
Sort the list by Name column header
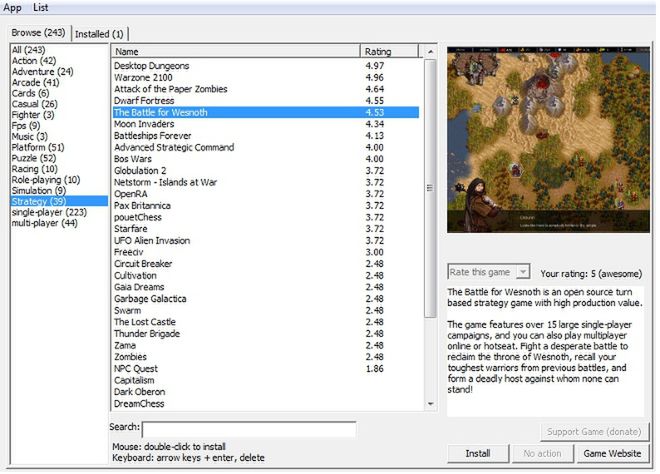point(236,52)
